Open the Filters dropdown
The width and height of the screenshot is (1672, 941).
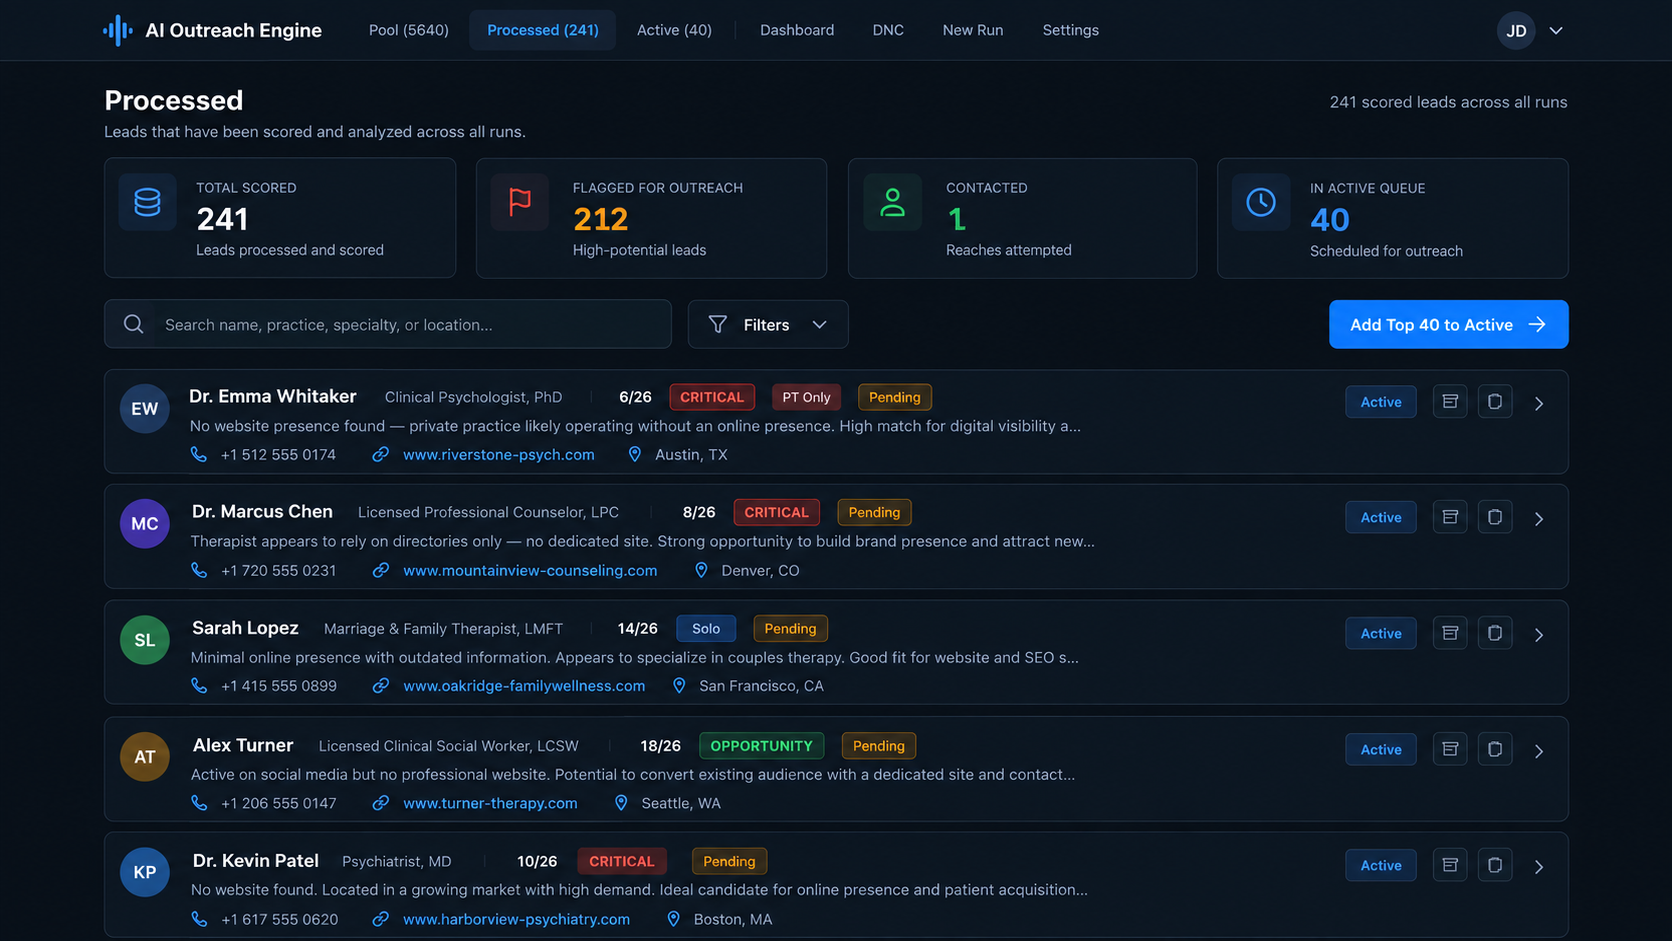tap(768, 324)
